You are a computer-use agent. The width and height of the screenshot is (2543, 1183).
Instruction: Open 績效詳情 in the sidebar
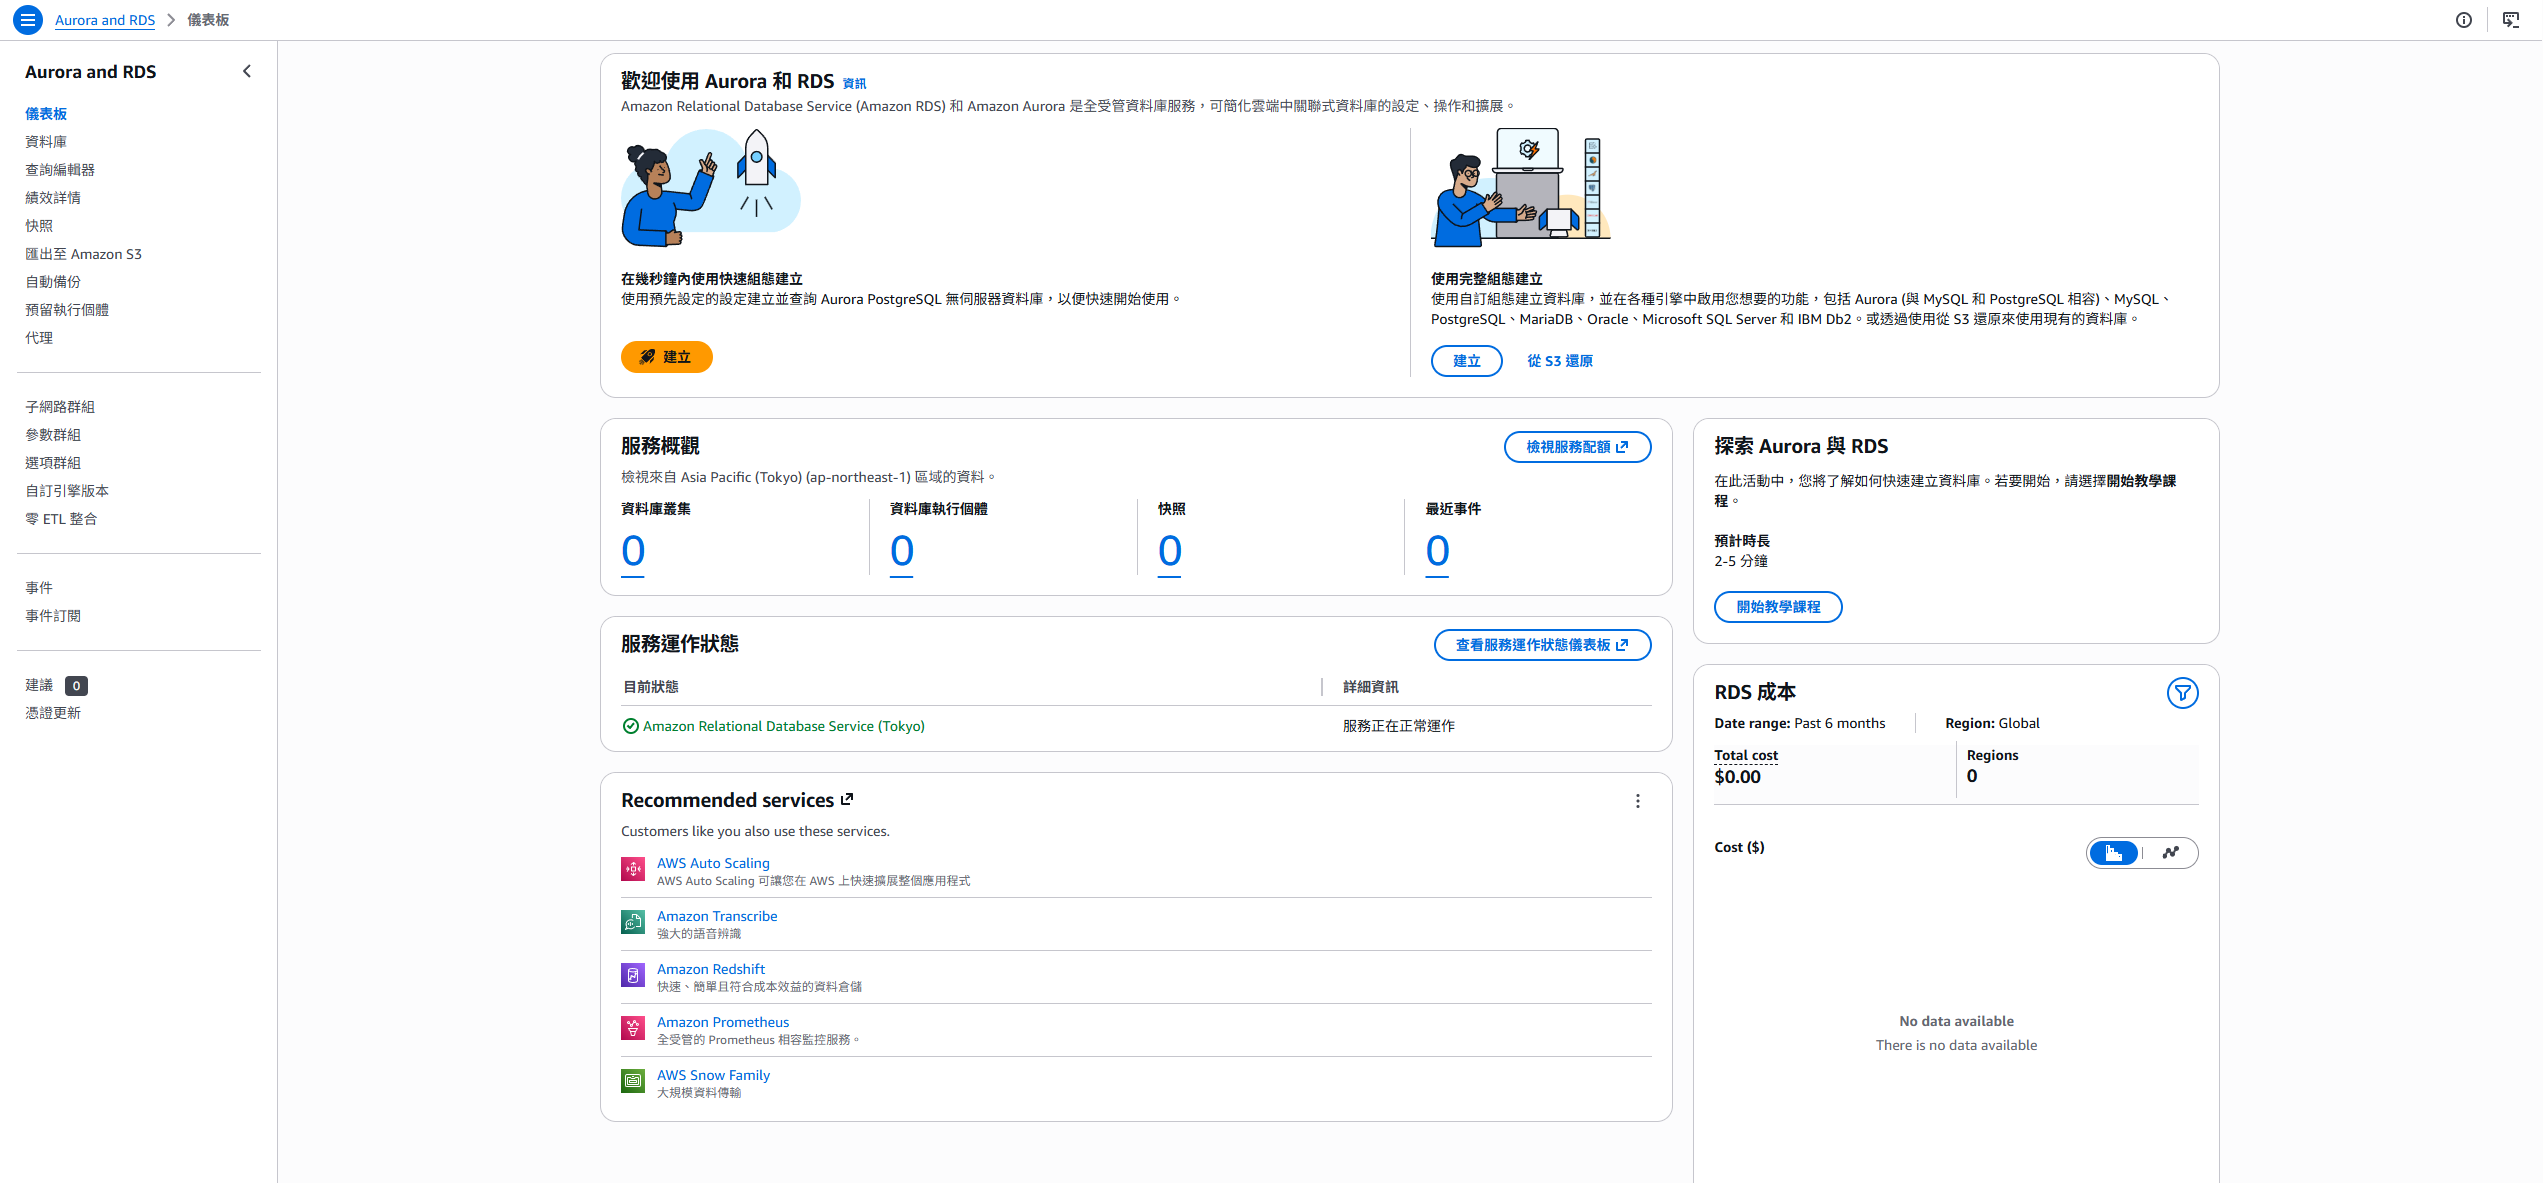pyautogui.click(x=53, y=198)
